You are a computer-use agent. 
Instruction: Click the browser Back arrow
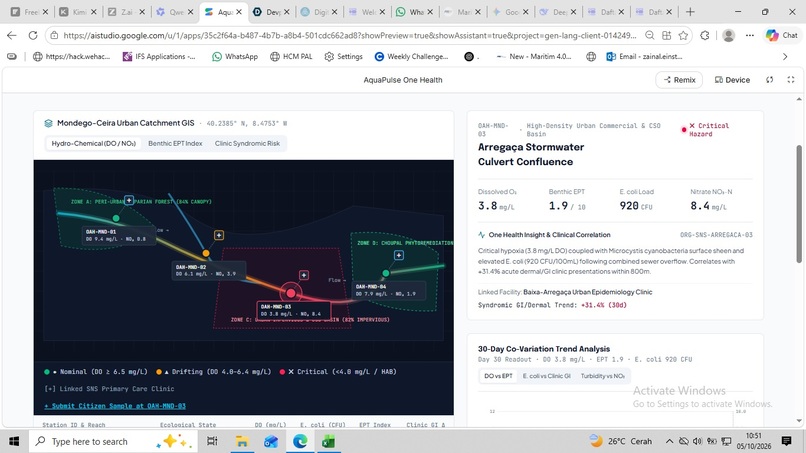(12, 35)
